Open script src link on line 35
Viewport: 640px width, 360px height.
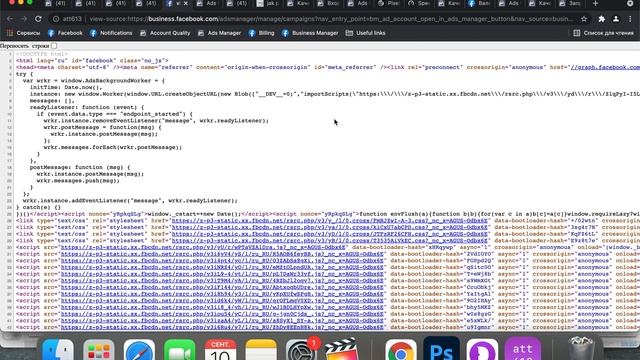point(222,281)
